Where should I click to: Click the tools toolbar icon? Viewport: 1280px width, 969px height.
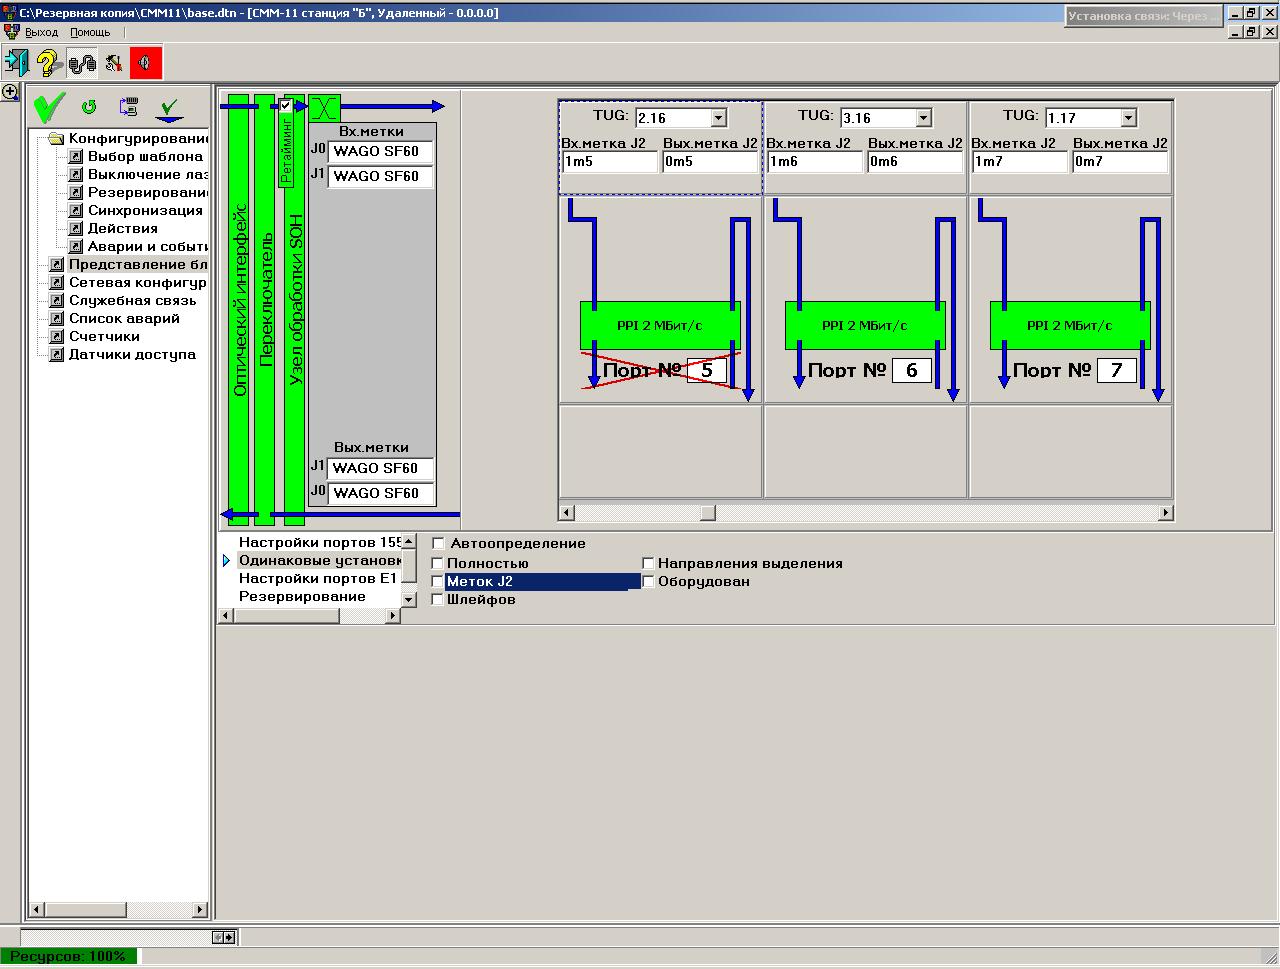coord(114,63)
